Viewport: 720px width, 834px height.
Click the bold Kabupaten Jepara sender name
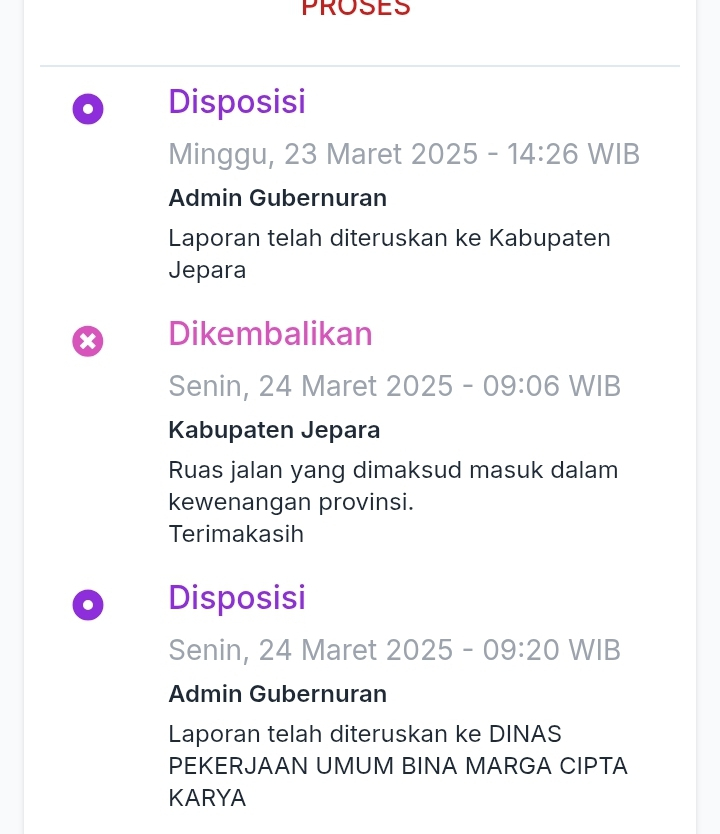click(274, 430)
